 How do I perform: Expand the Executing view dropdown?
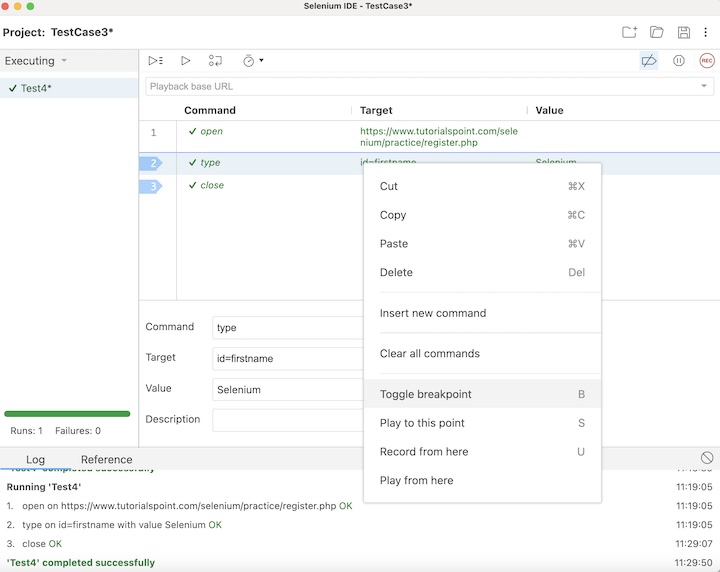pyautogui.click(x=64, y=61)
